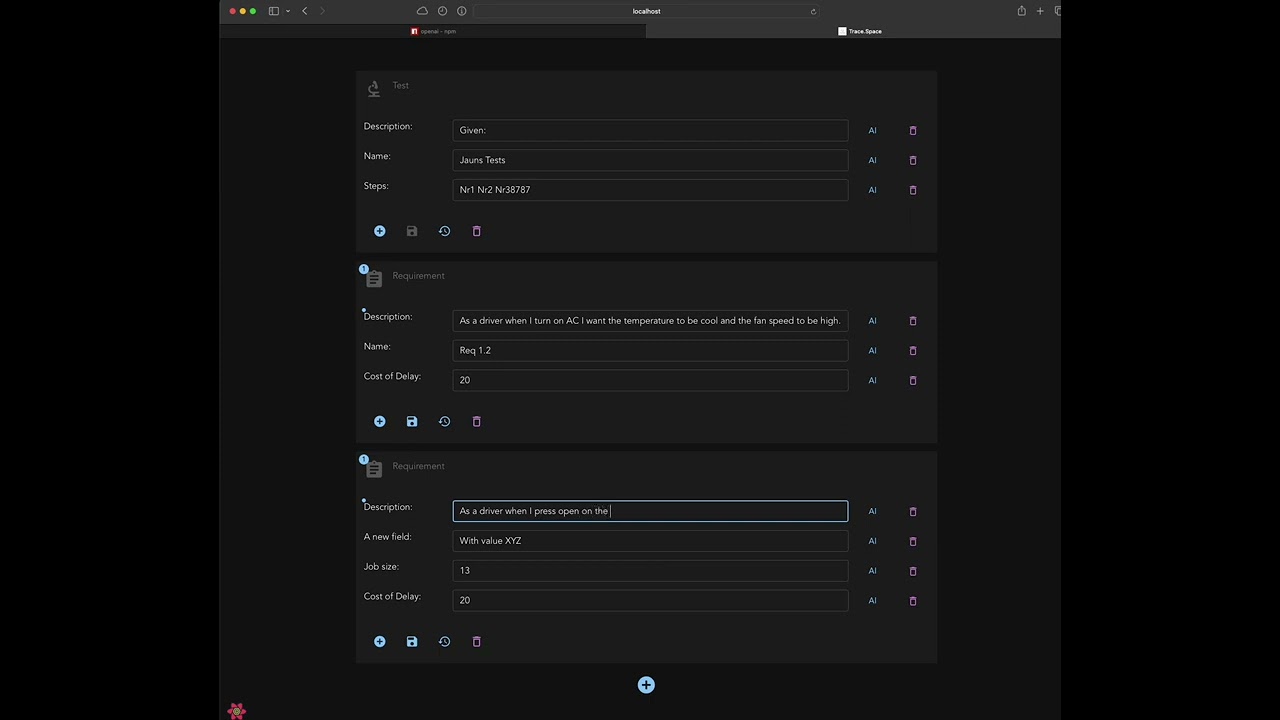Click AI button for Jauns Tests name
Viewport: 1280px width, 720px height.
click(x=872, y=160)
